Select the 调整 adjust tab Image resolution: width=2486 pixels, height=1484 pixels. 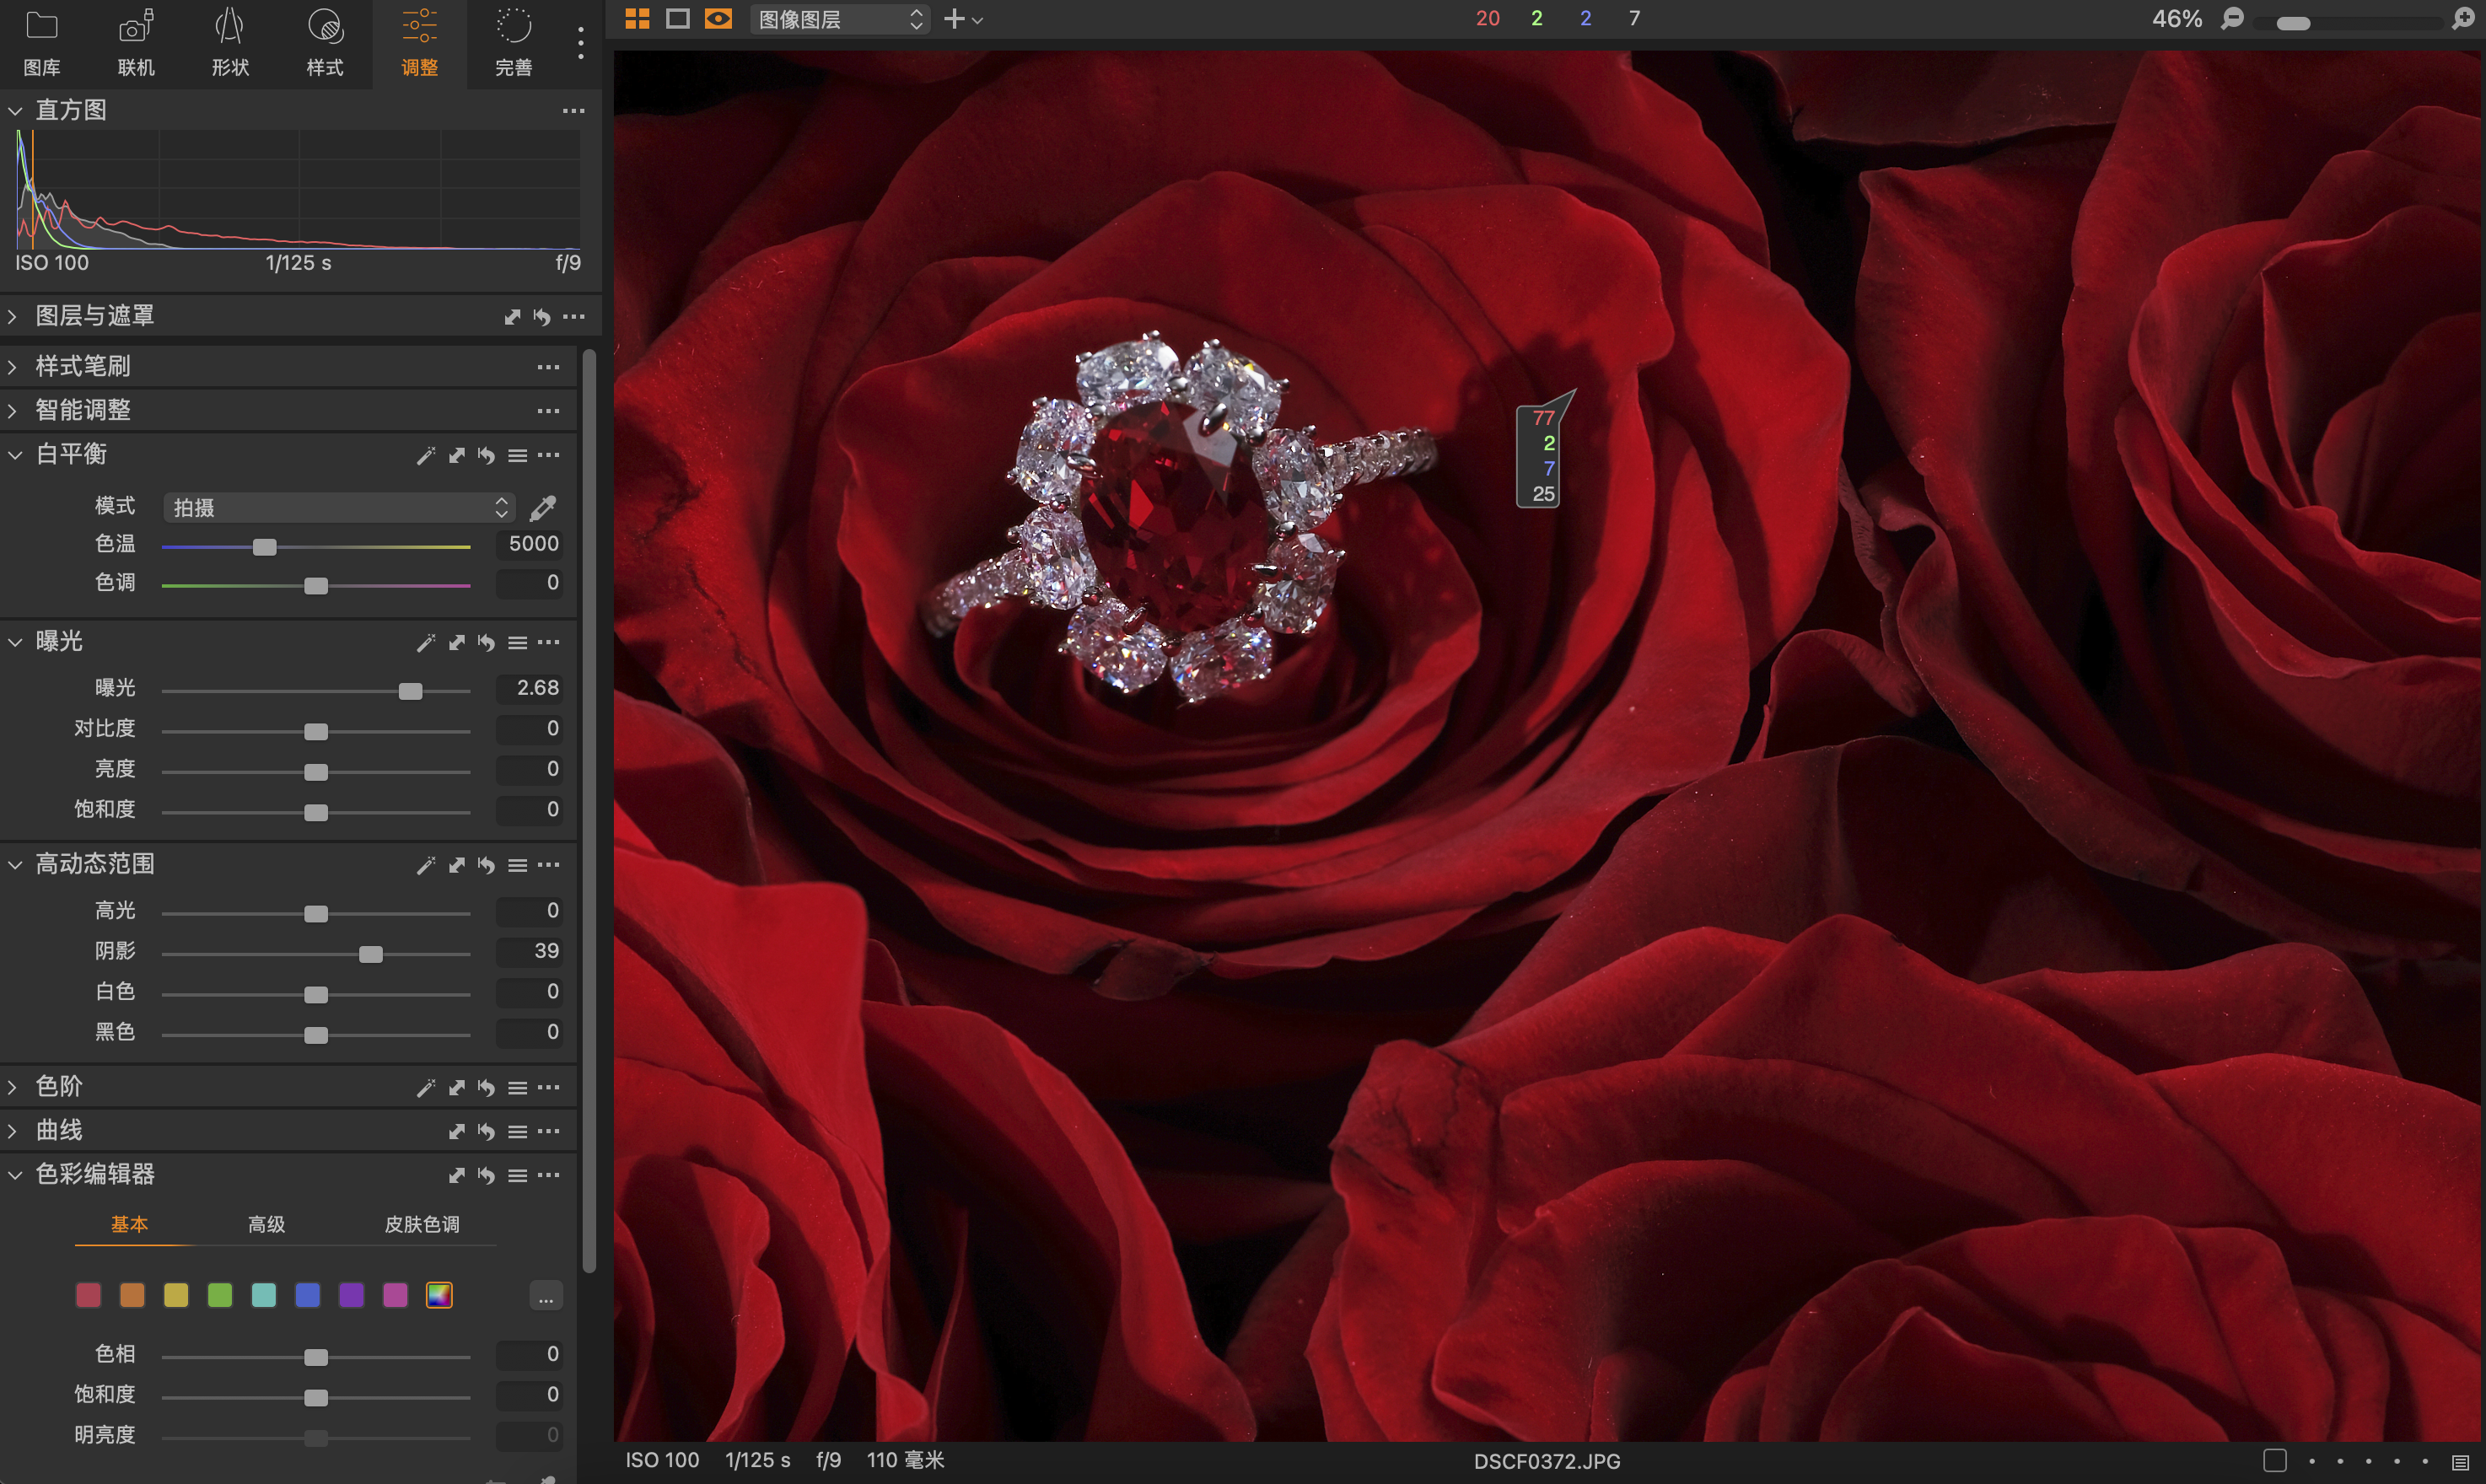[419, 44]
